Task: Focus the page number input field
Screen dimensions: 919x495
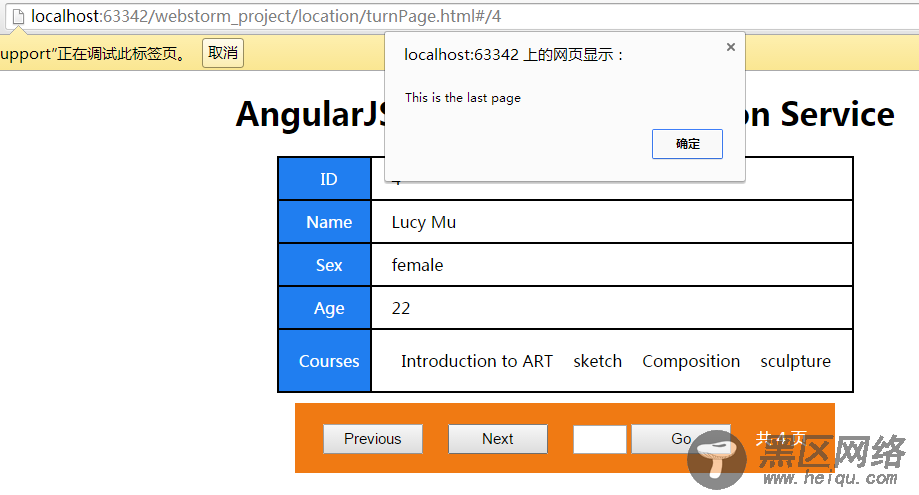Action: tap(600, 439)
